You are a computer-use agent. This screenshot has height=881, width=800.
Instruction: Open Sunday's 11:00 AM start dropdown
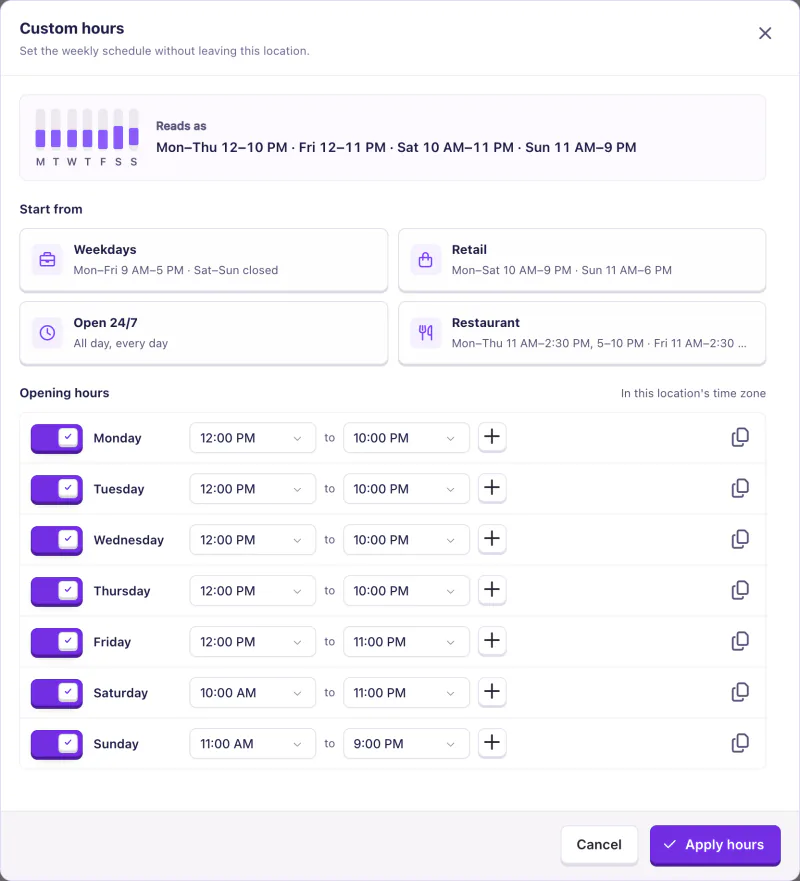point(253,744)
